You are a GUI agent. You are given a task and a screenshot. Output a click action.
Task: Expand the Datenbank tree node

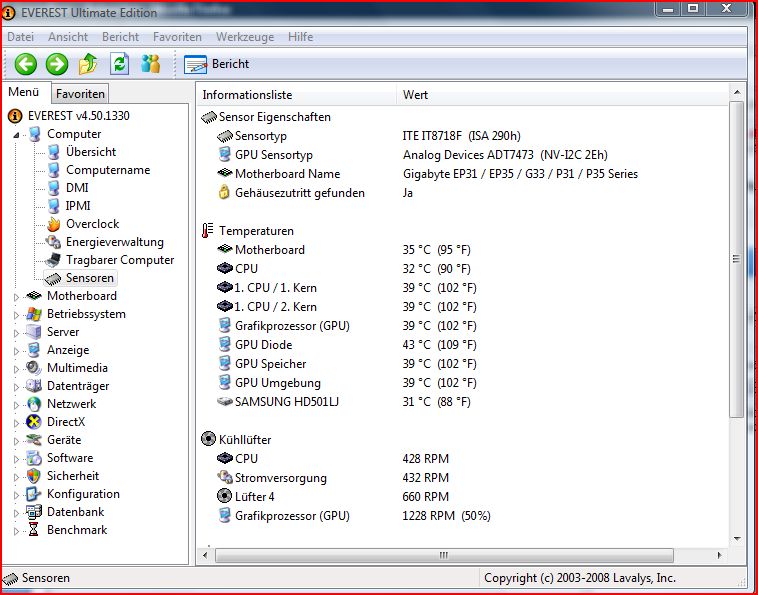[x=16, y=513]
